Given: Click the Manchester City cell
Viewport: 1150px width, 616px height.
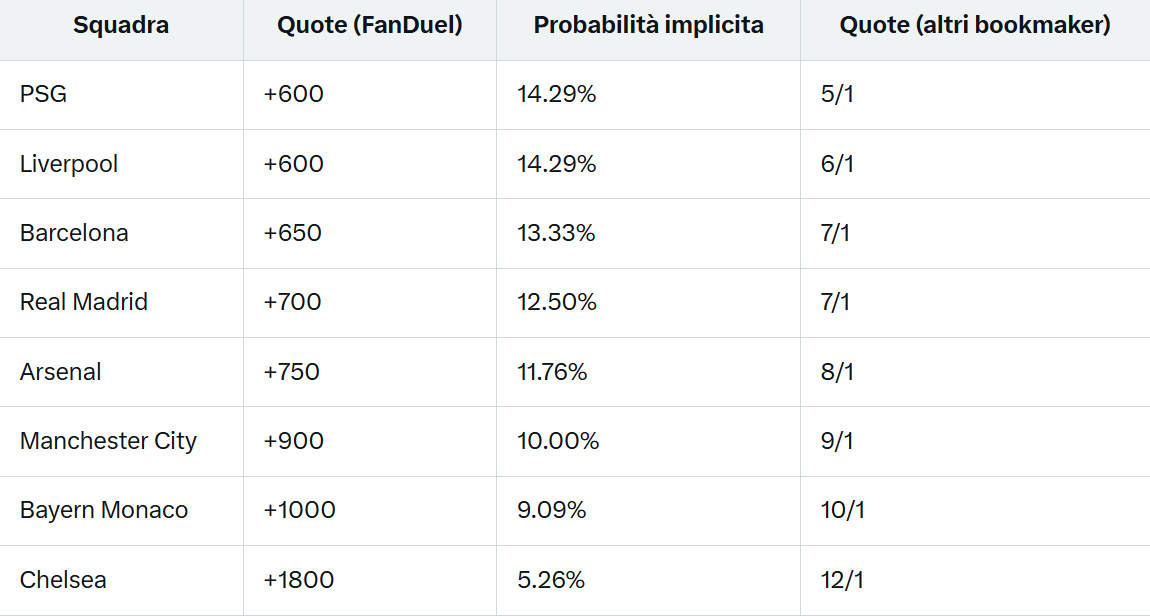Looking at the screenshot, I should [108, 441].
